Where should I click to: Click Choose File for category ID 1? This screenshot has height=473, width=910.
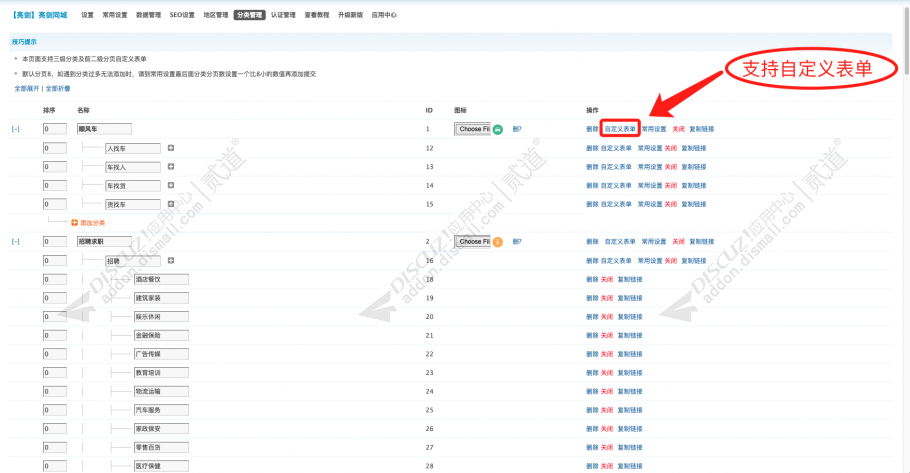pyautogui.click(x=472, y=129)
